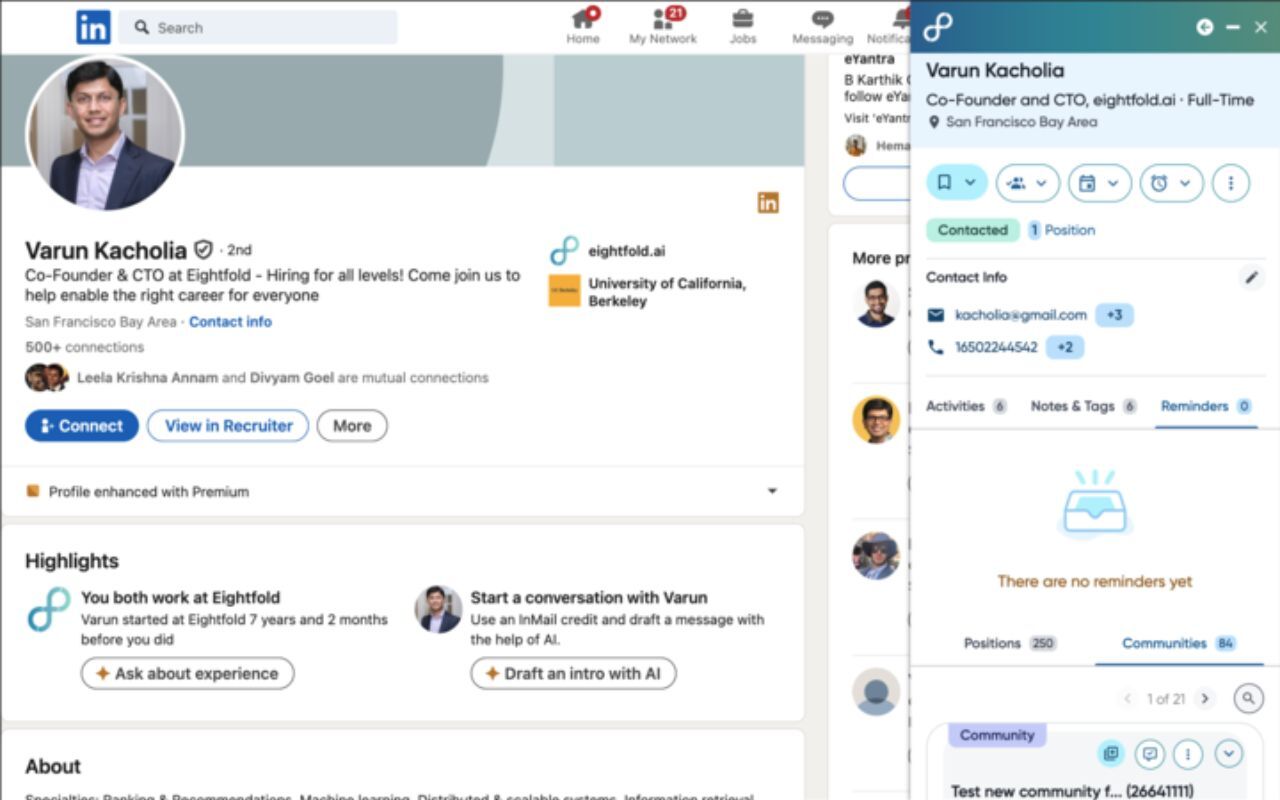Image resolution: width=1280 pixels, height=800 pixels.
Task: Click Varun's photo in the Highlights section
Action: click(x=438, y=609)
